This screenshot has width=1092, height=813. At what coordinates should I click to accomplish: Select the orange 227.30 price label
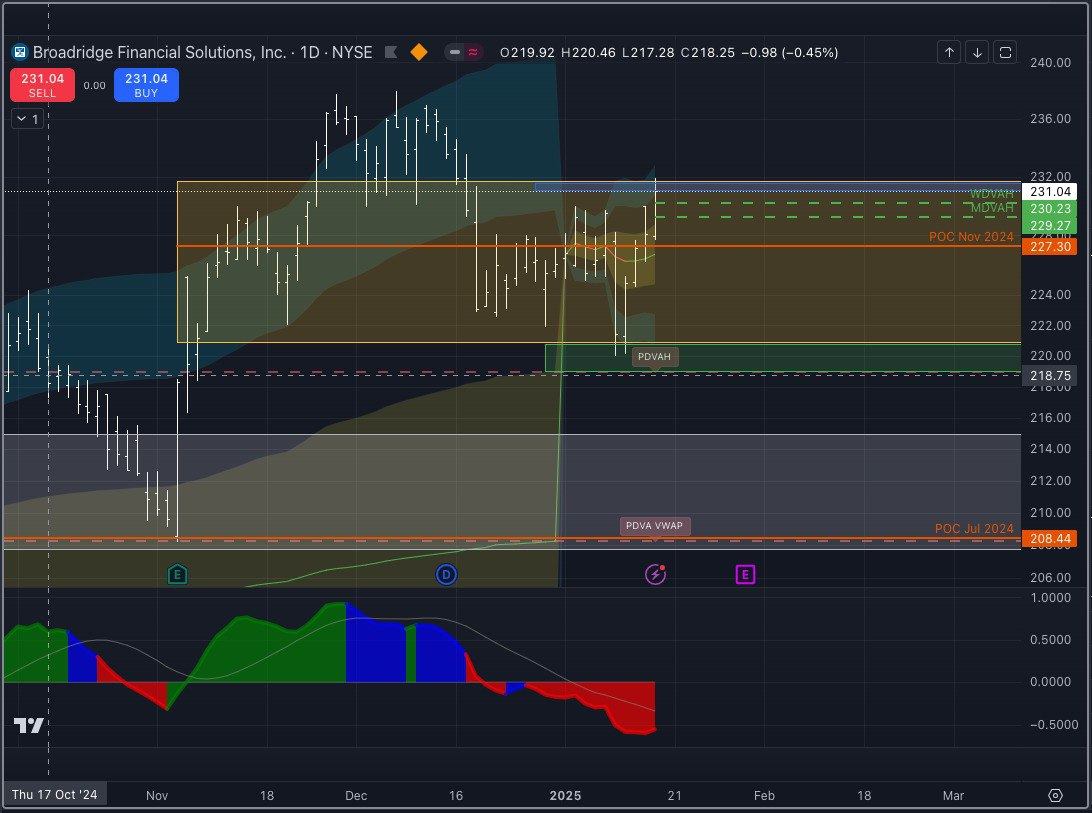(x=1047, y=246)
